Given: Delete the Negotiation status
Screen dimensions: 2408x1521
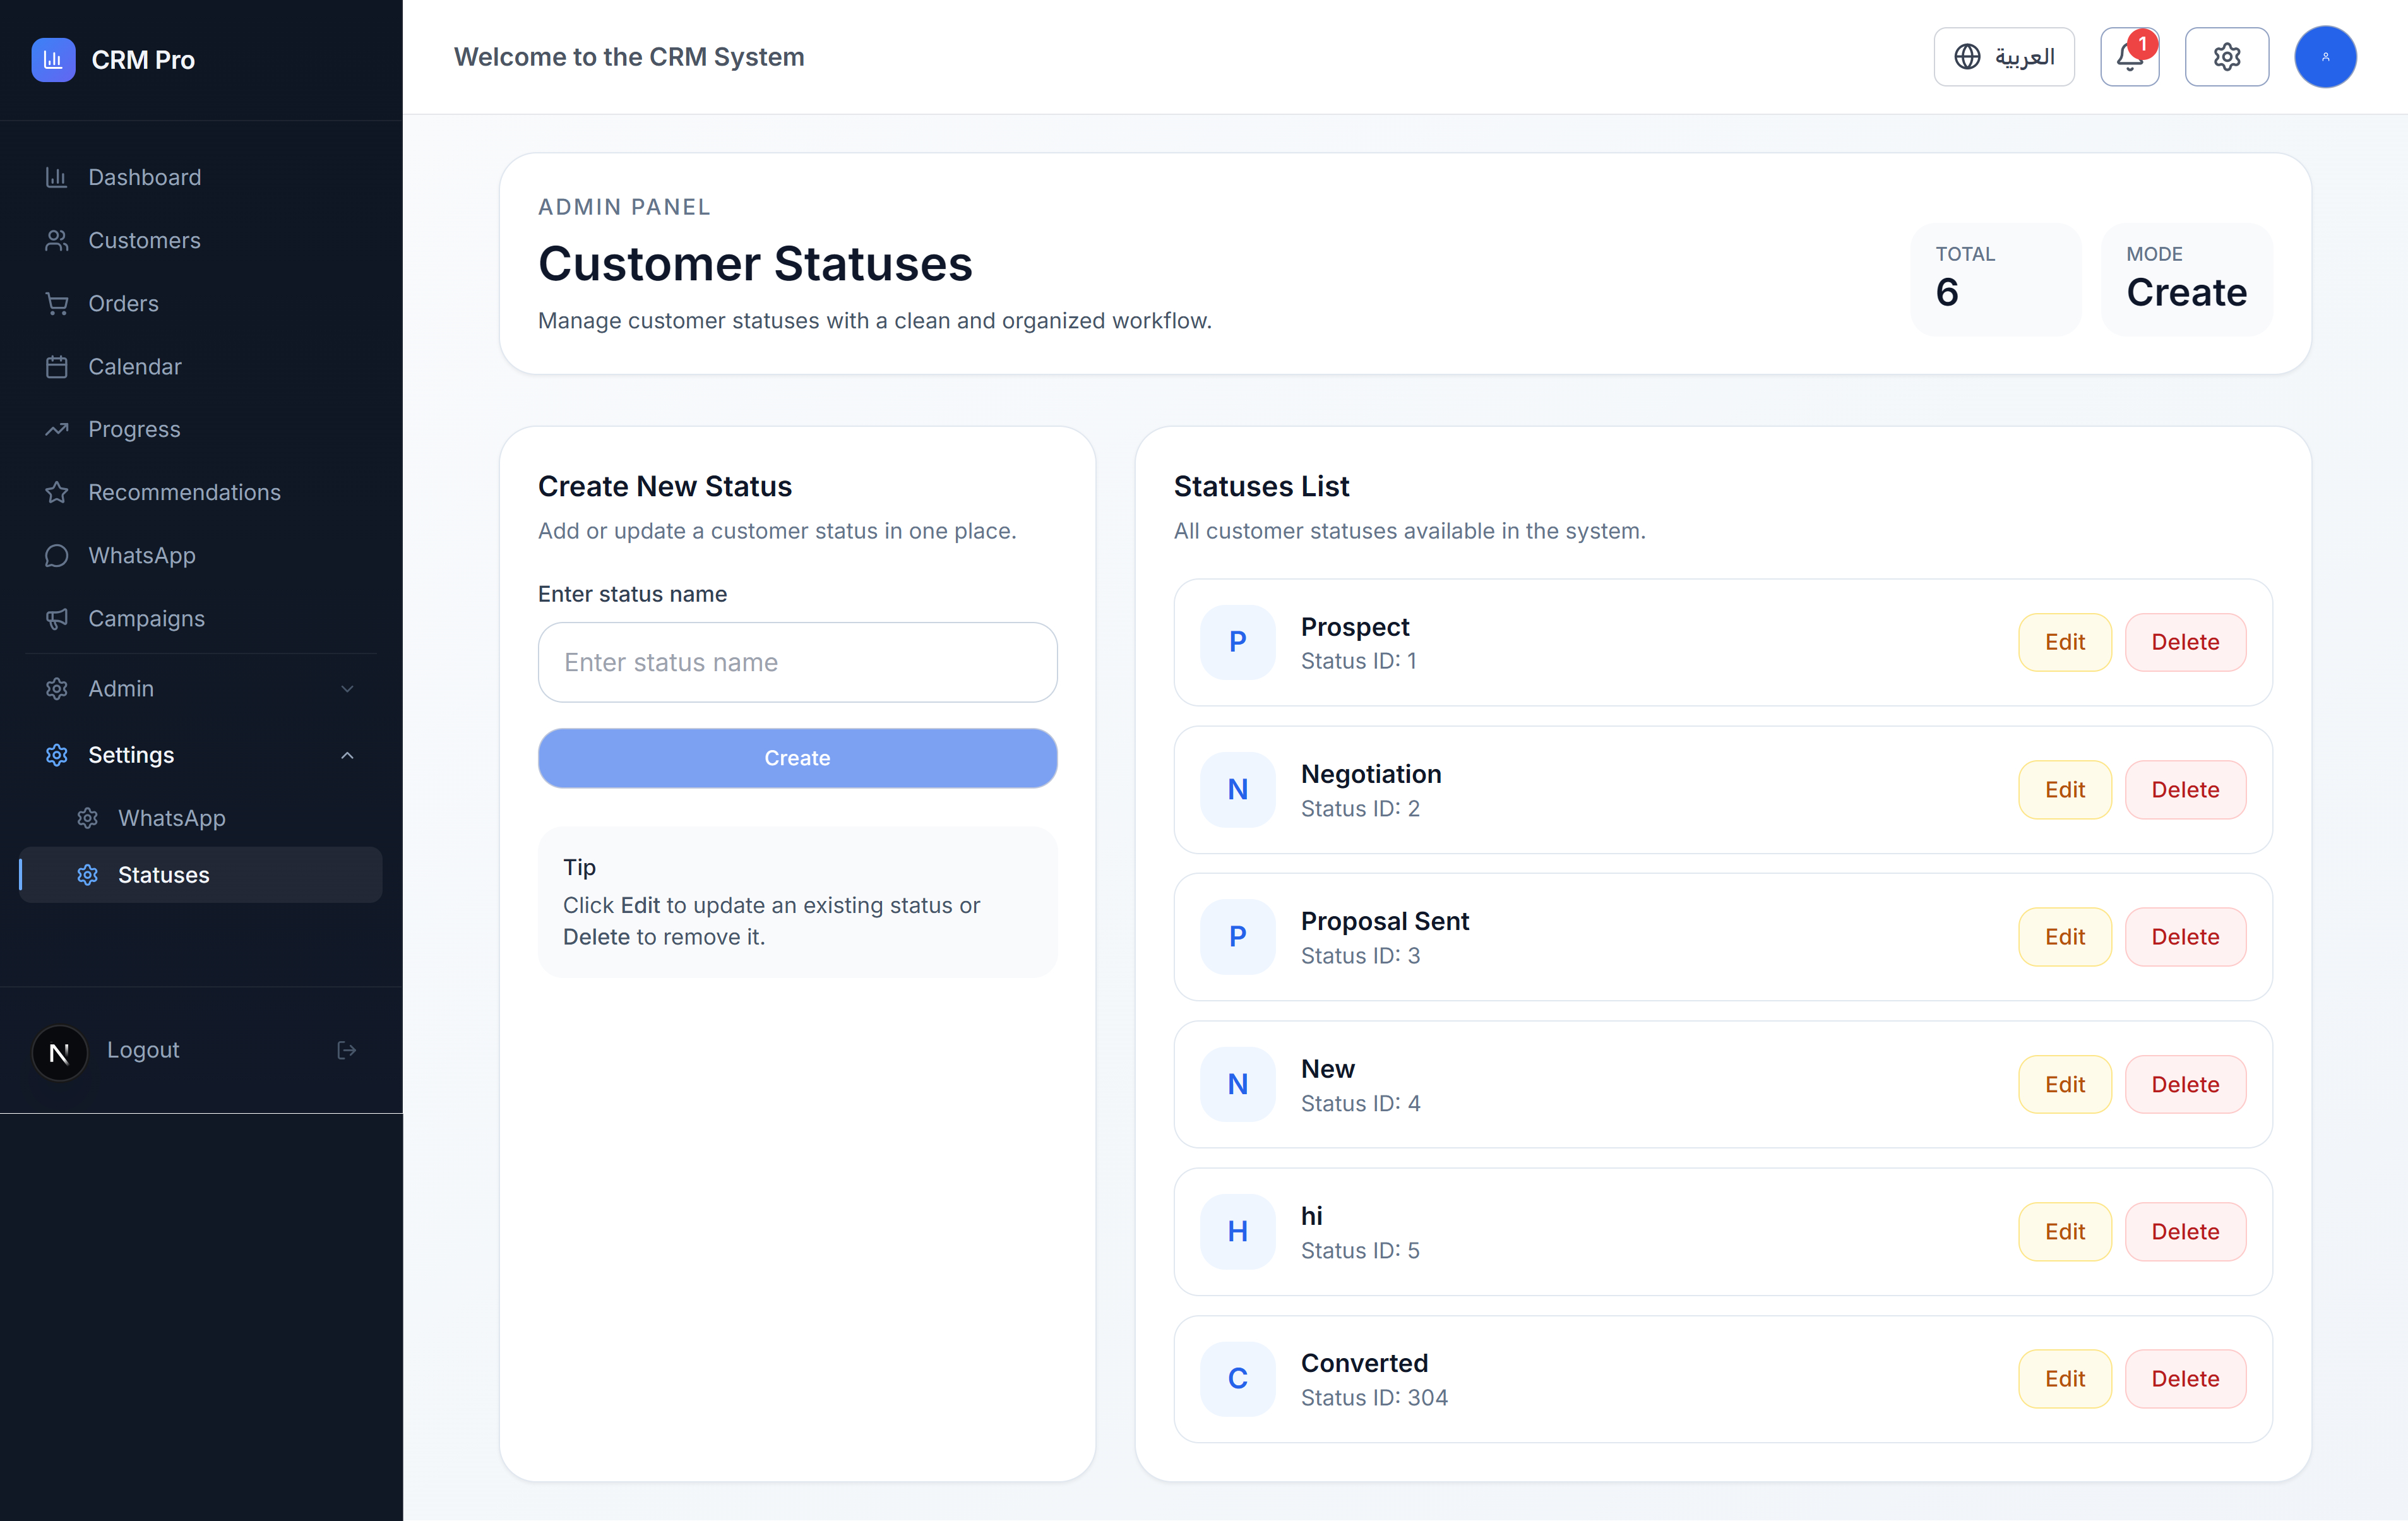Looking at the screenshot, I should click(x=2185, y=790).
